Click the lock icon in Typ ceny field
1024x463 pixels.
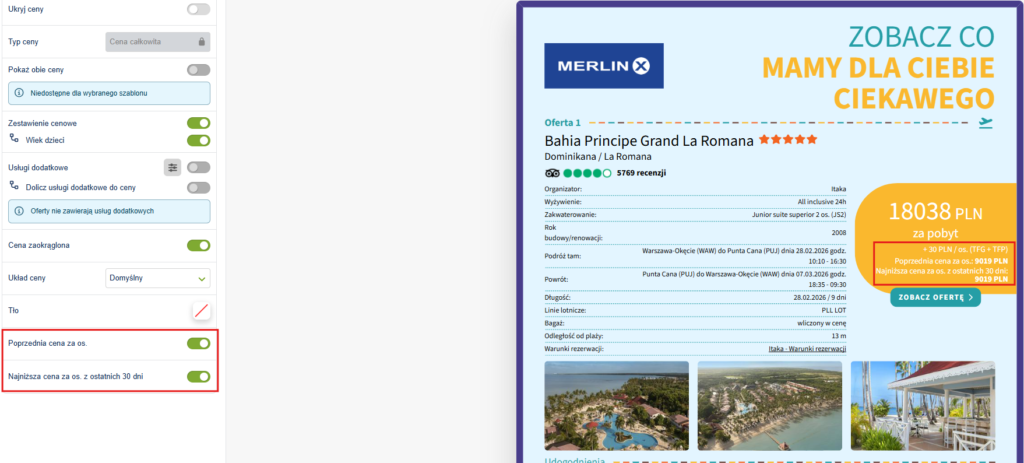tap(202, 42)
